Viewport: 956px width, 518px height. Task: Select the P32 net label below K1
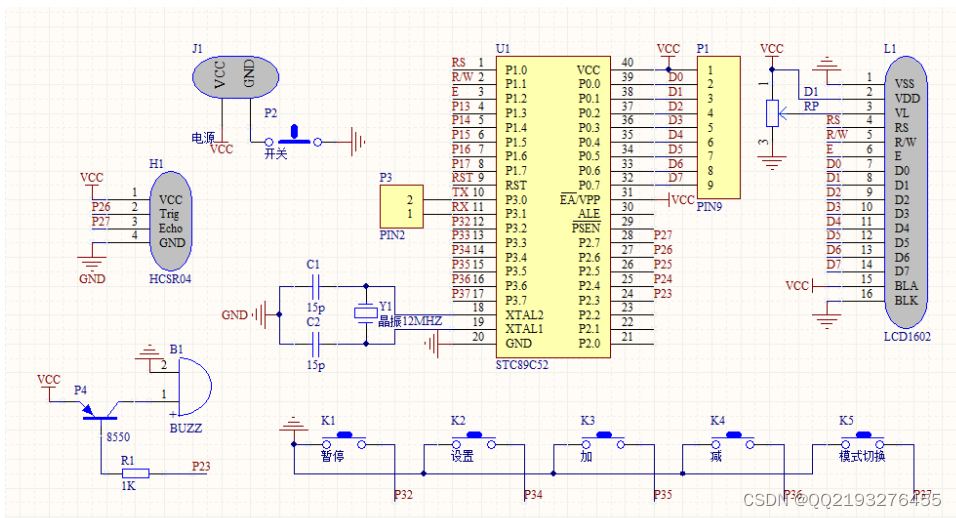(403, 495)
